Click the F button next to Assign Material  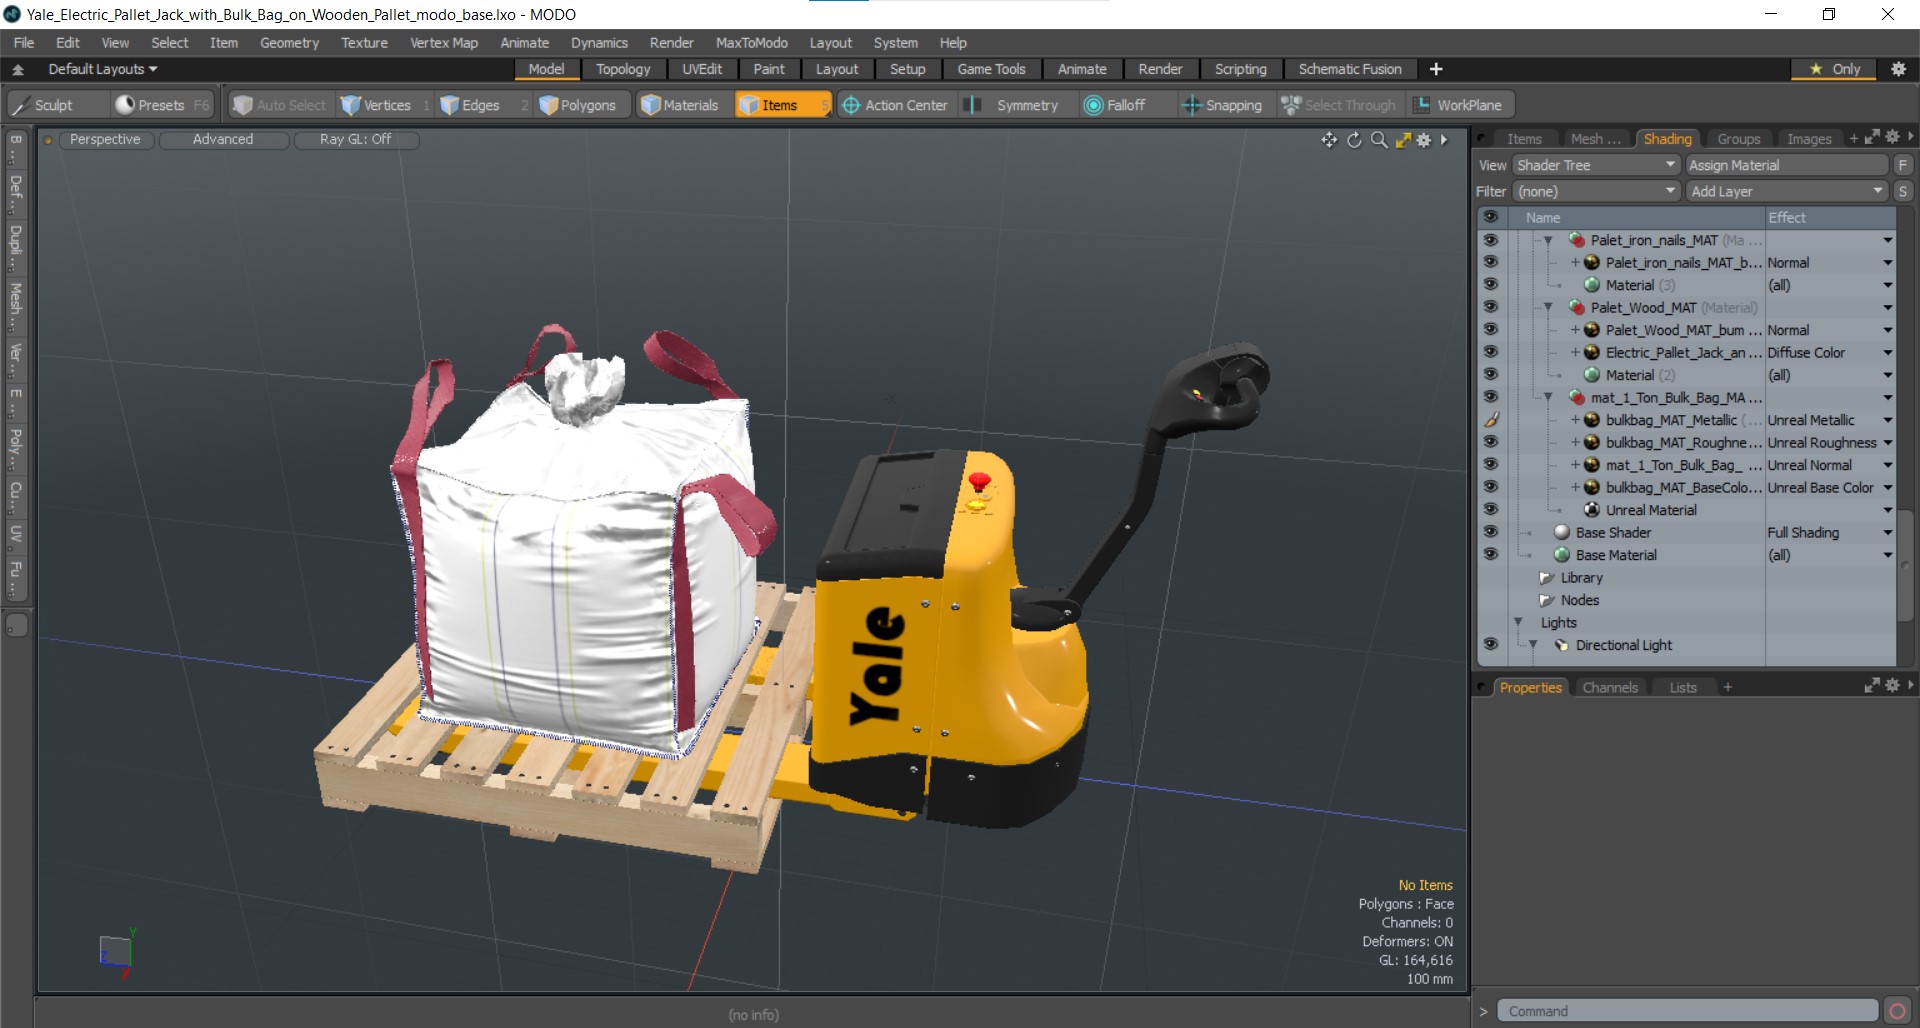point(1902,165)
